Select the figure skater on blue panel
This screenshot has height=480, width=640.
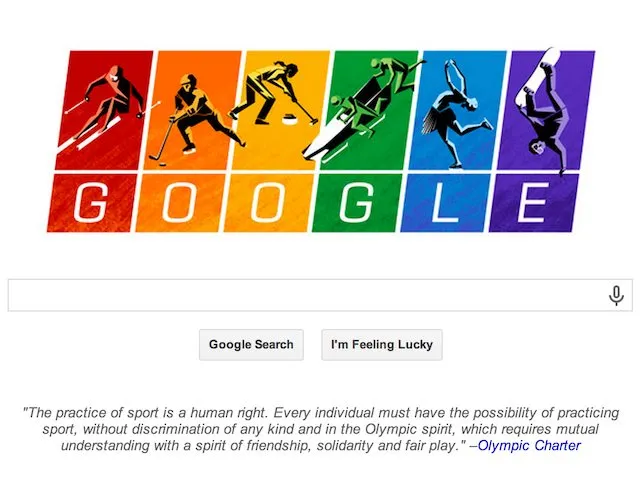pyautogui.click(x=457, y=110)
